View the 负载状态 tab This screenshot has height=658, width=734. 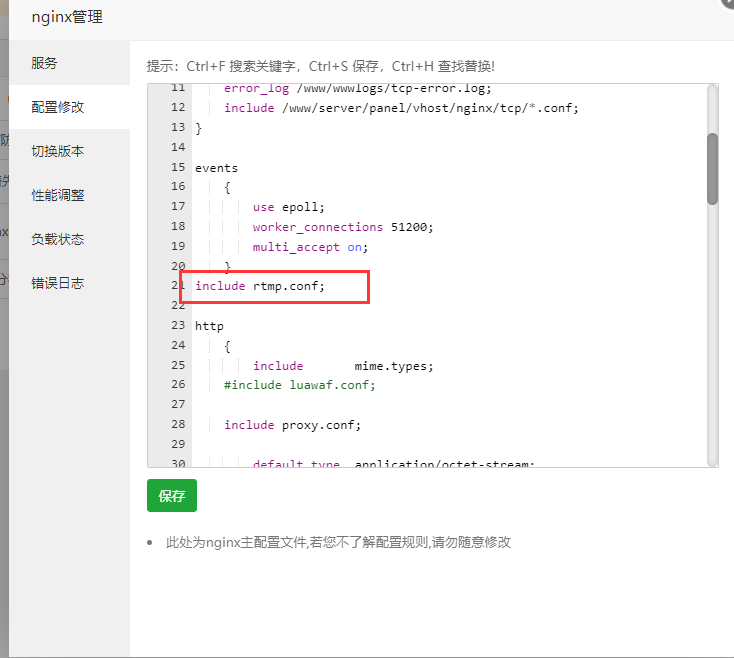click(69, 239)
